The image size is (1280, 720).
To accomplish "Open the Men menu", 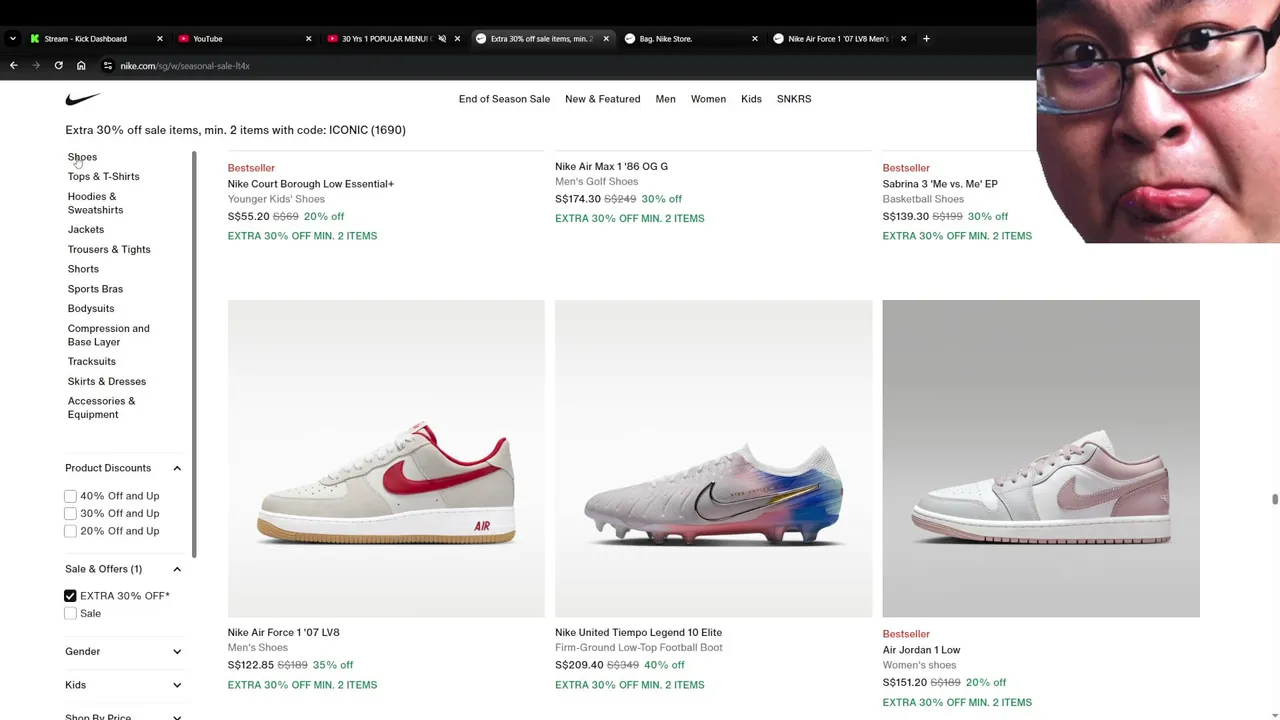I will pos(665,99).
